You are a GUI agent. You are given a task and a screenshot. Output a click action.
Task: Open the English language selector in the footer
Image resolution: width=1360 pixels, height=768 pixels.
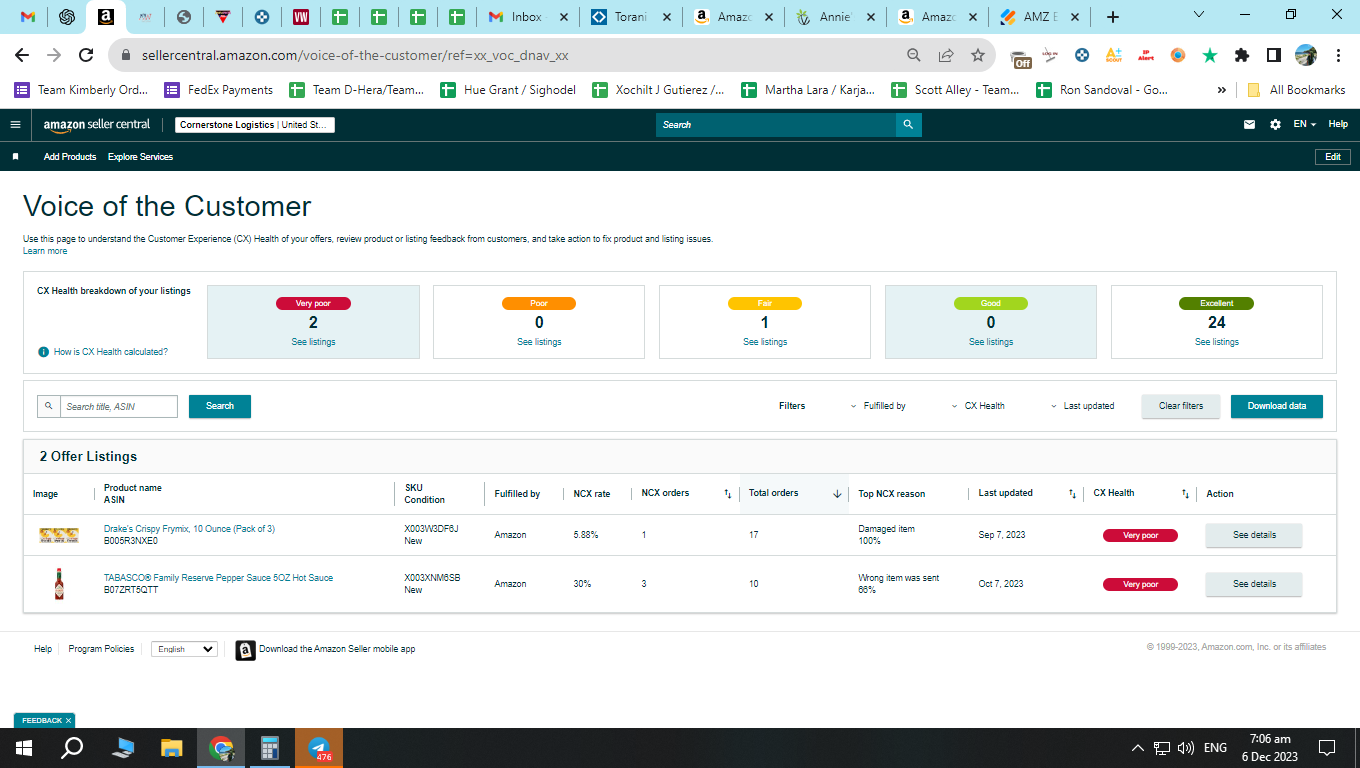tap(184, 649)
